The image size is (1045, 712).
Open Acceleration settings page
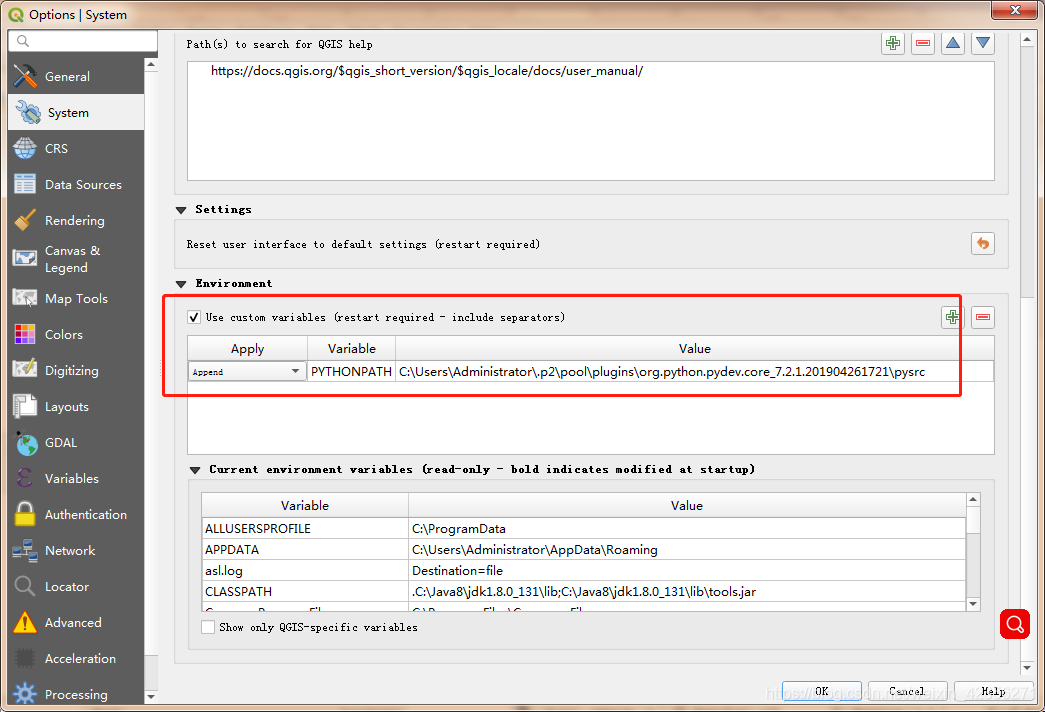coord(76,659)
